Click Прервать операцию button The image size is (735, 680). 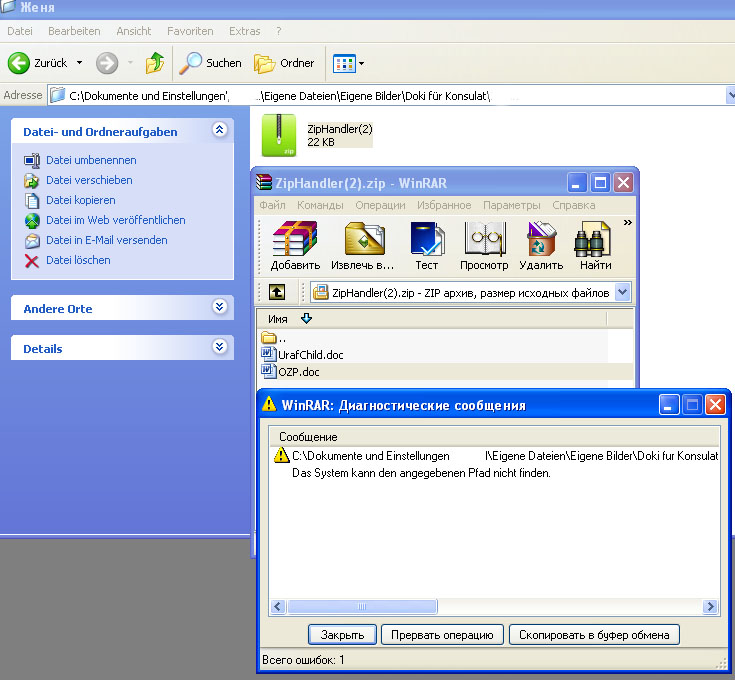442,635
